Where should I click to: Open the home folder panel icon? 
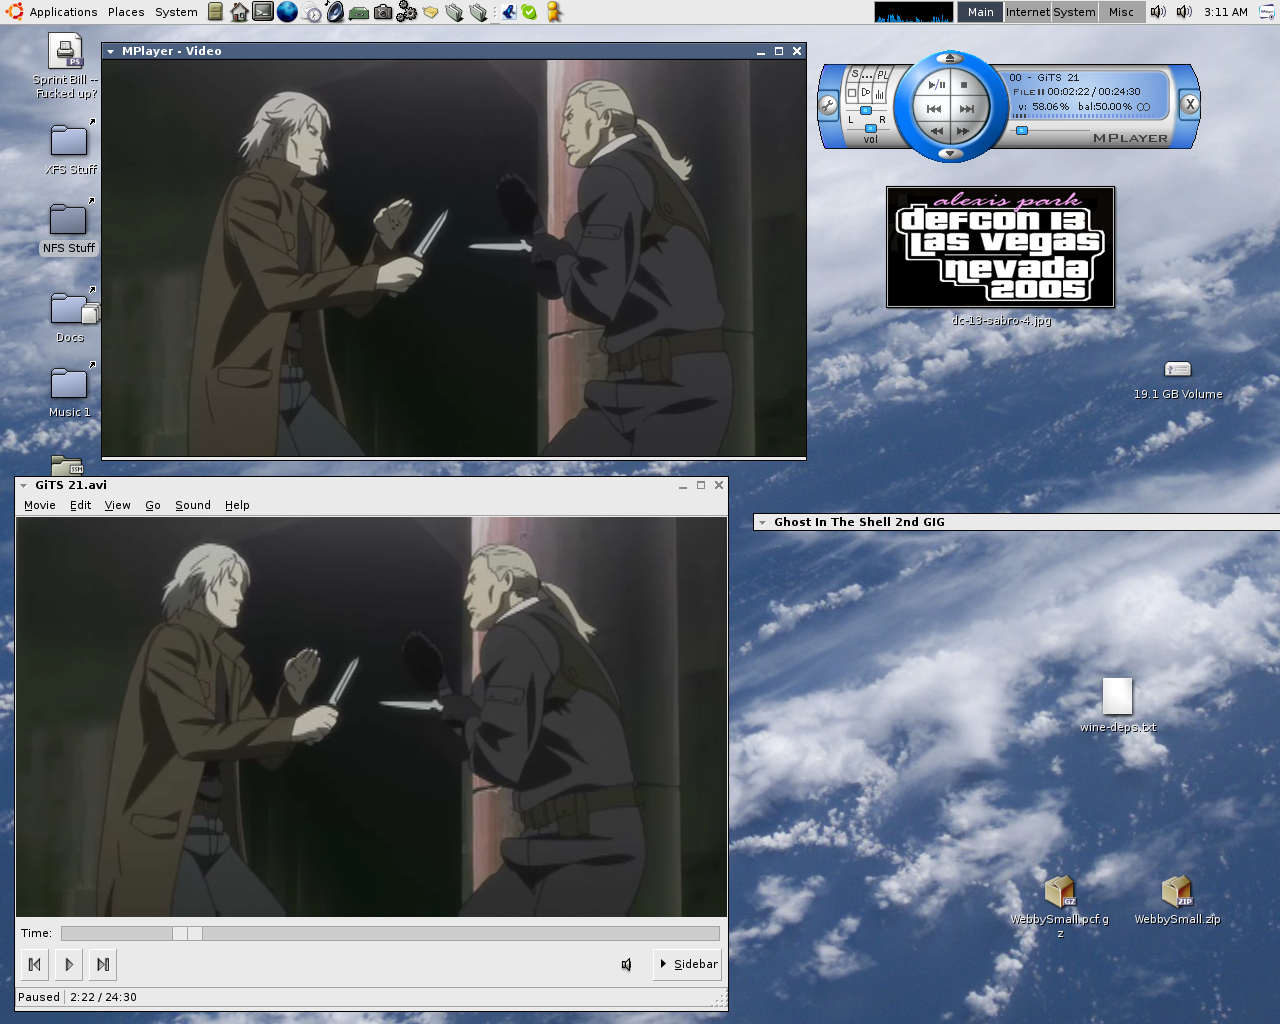(239, 12)
